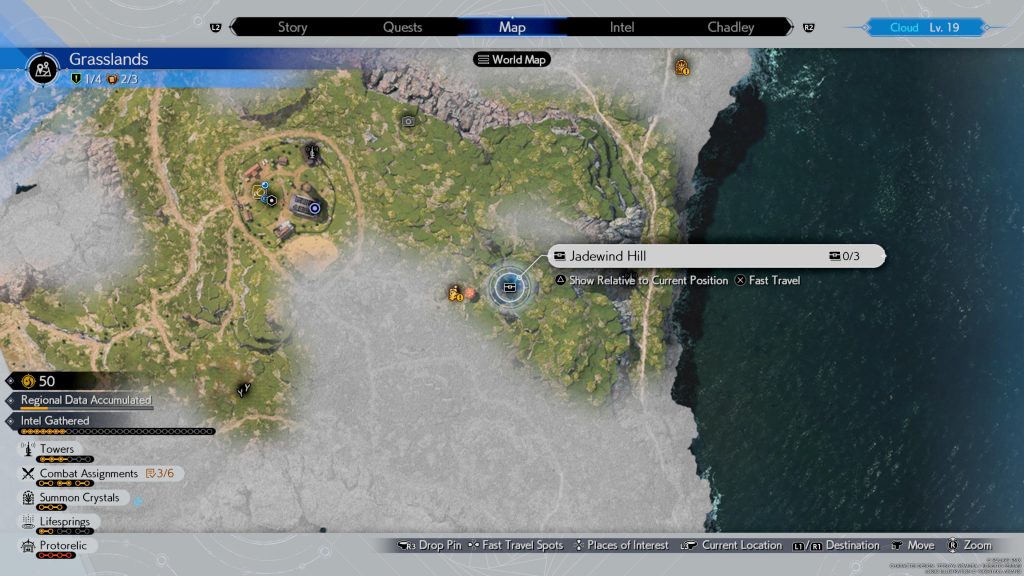Viewport: 1024px width, 576px height.
Task: Click the white hexagon marker in settlement
Action: click(x=272, y=200)
